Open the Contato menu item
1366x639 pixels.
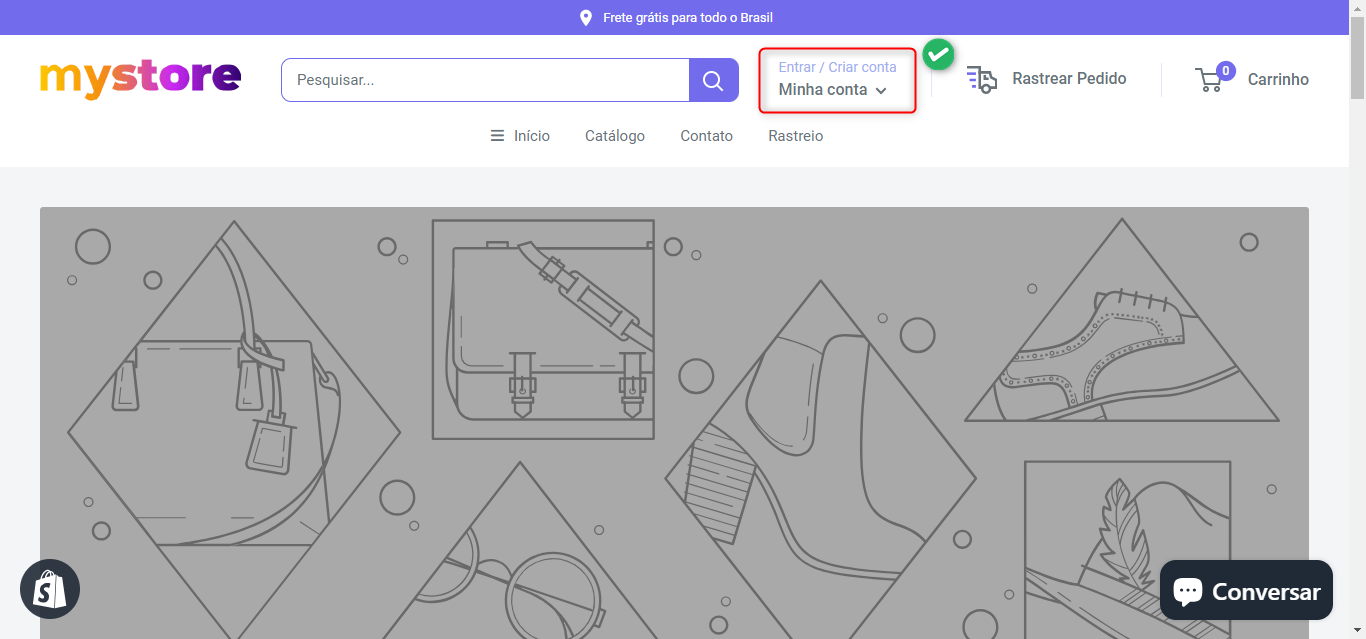[x=707, y=136]
